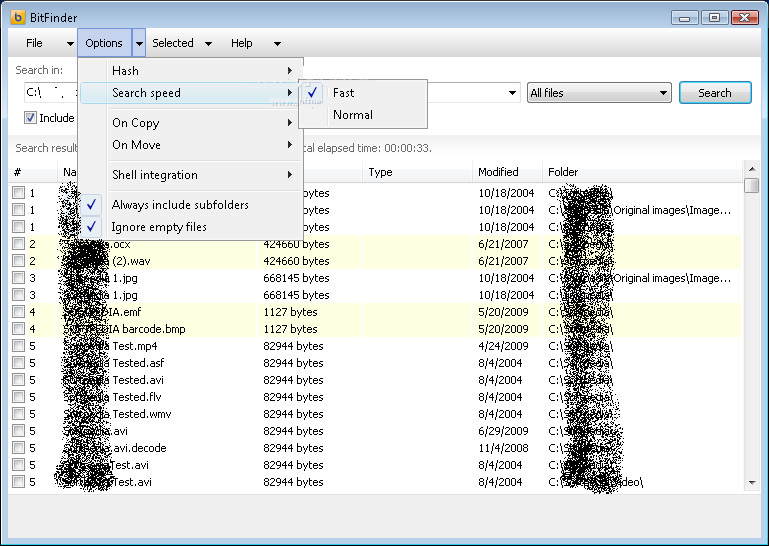Check the box for Test.mp4 row
The image size is (769, 546).
(19, 346)
